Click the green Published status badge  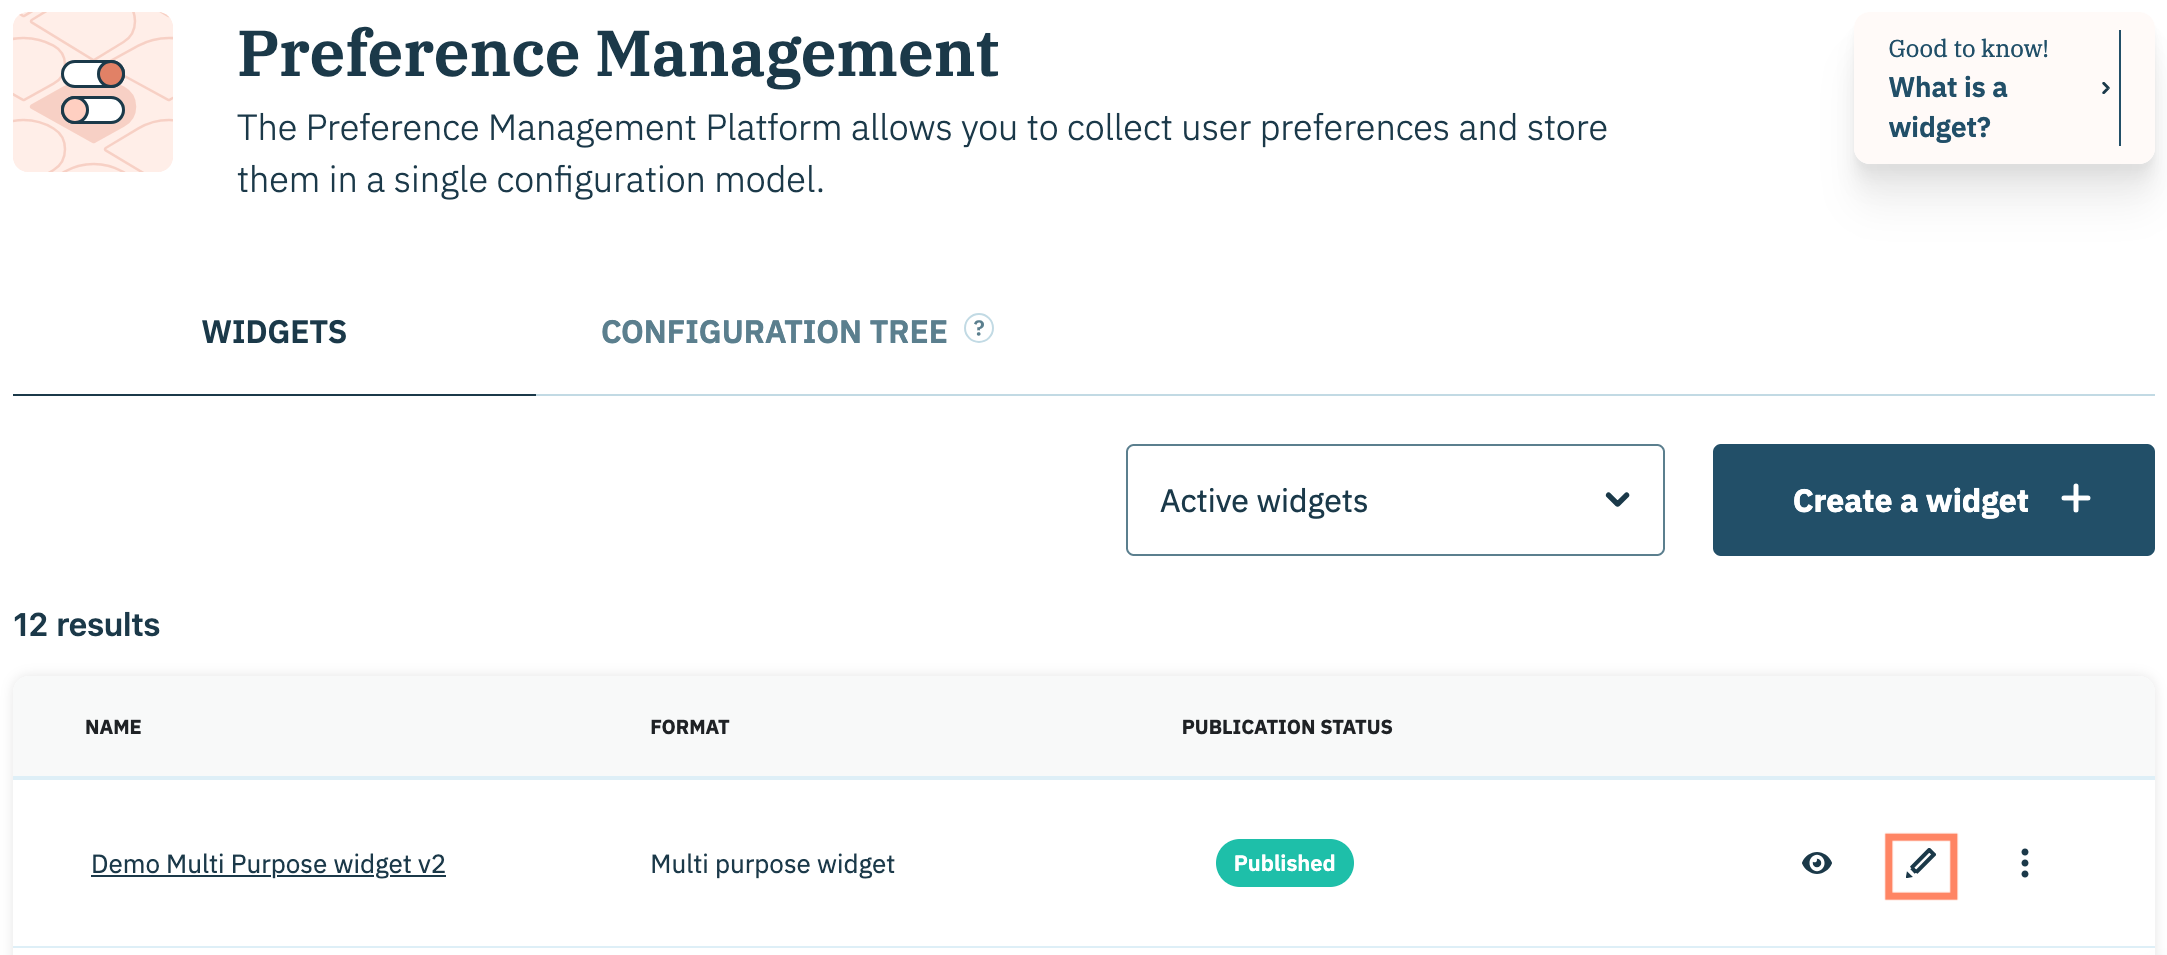click(1284, 863)
